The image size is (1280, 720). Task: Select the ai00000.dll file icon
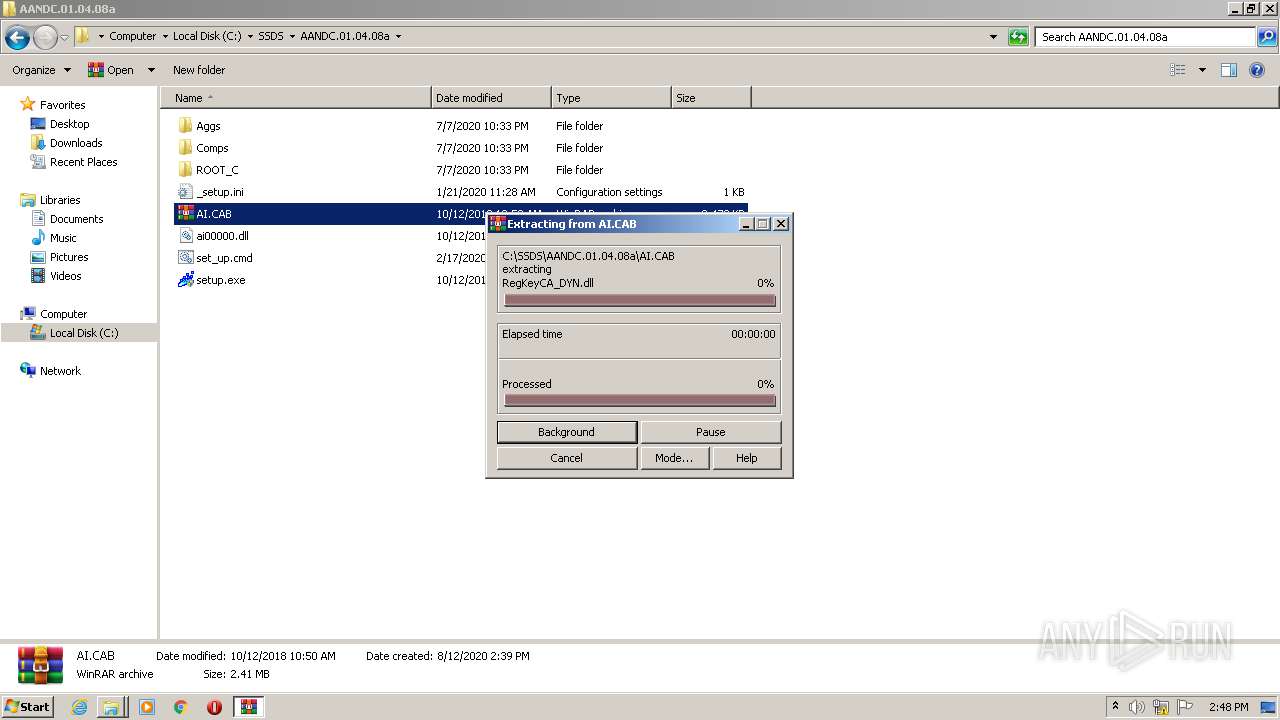click(x=185, y=236)
